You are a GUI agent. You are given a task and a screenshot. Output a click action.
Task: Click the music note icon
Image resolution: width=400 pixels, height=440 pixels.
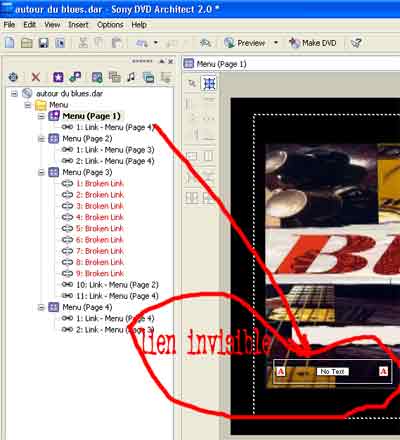click(x=131, y=77)
